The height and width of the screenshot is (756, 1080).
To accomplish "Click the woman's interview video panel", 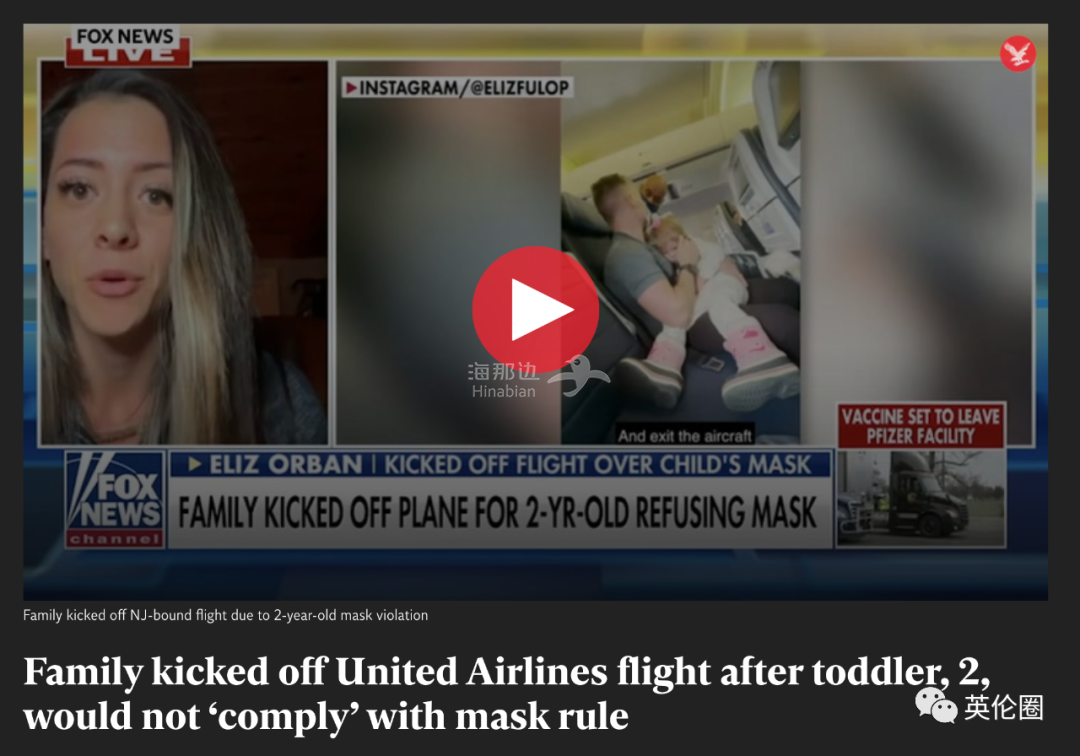I will 184,253.
